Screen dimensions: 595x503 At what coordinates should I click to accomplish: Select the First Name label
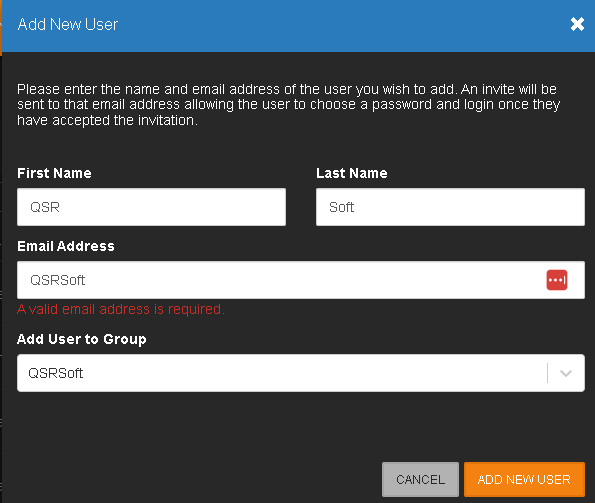[54, 173]
